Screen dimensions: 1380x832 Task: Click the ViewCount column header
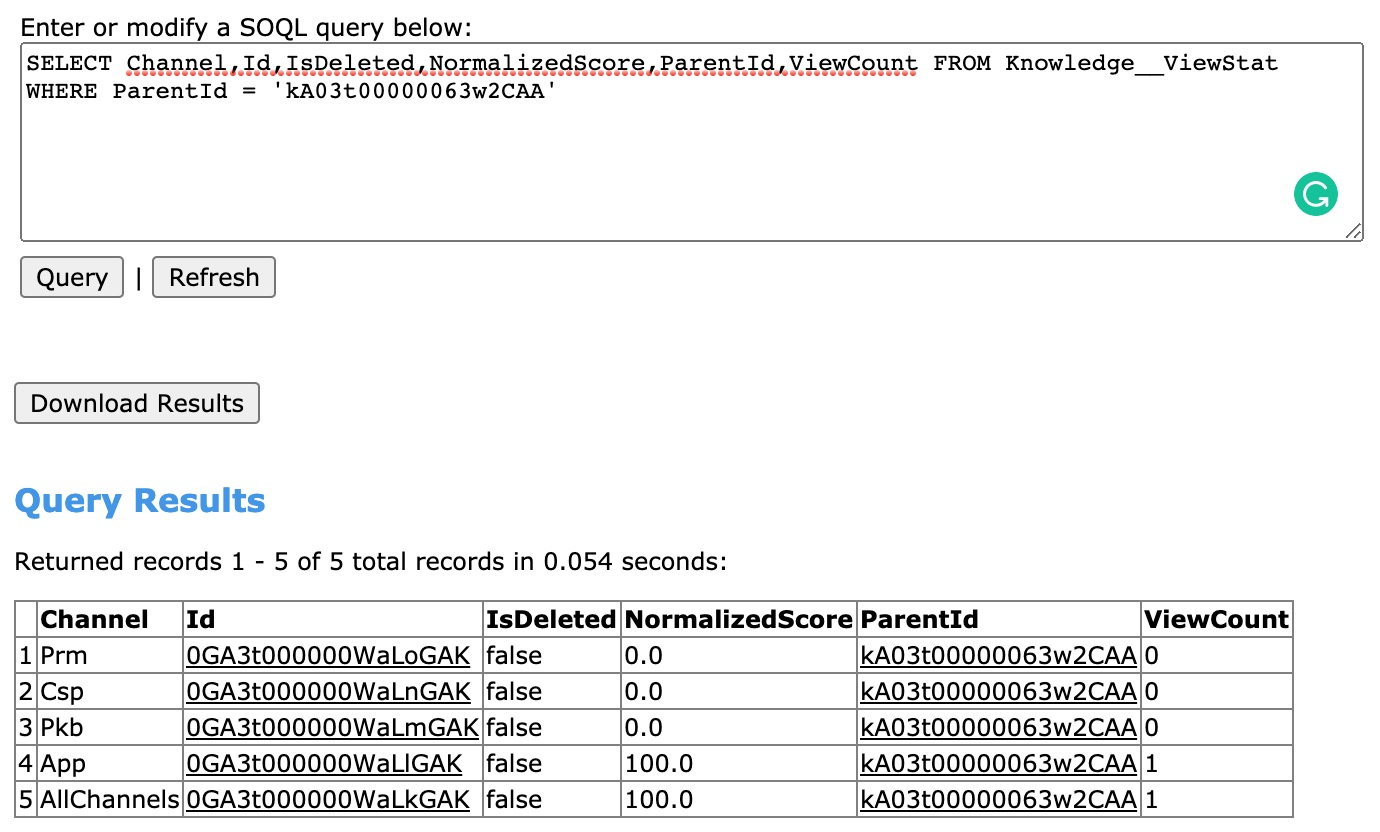(x=1216, y=619)
